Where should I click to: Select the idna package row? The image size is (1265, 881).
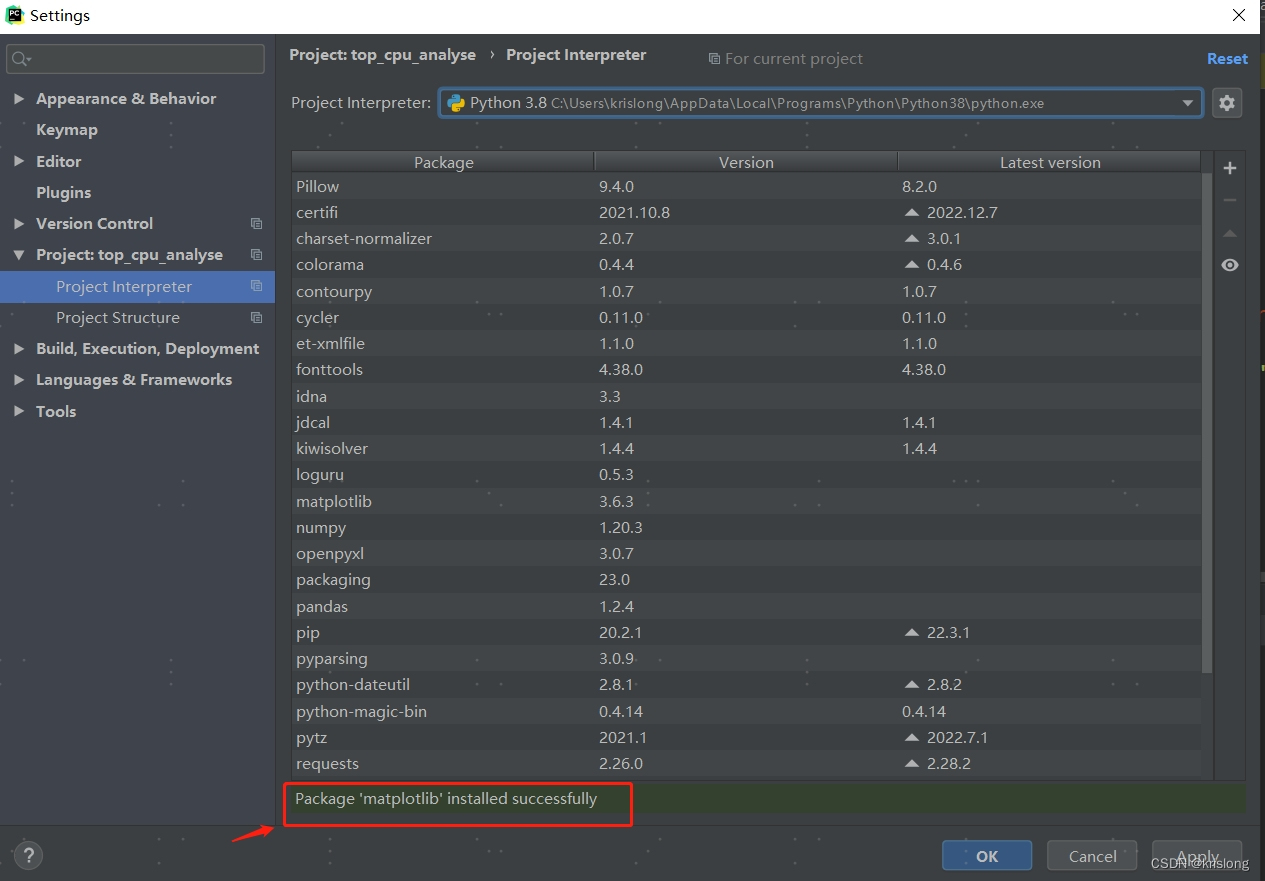click(746, 397)
